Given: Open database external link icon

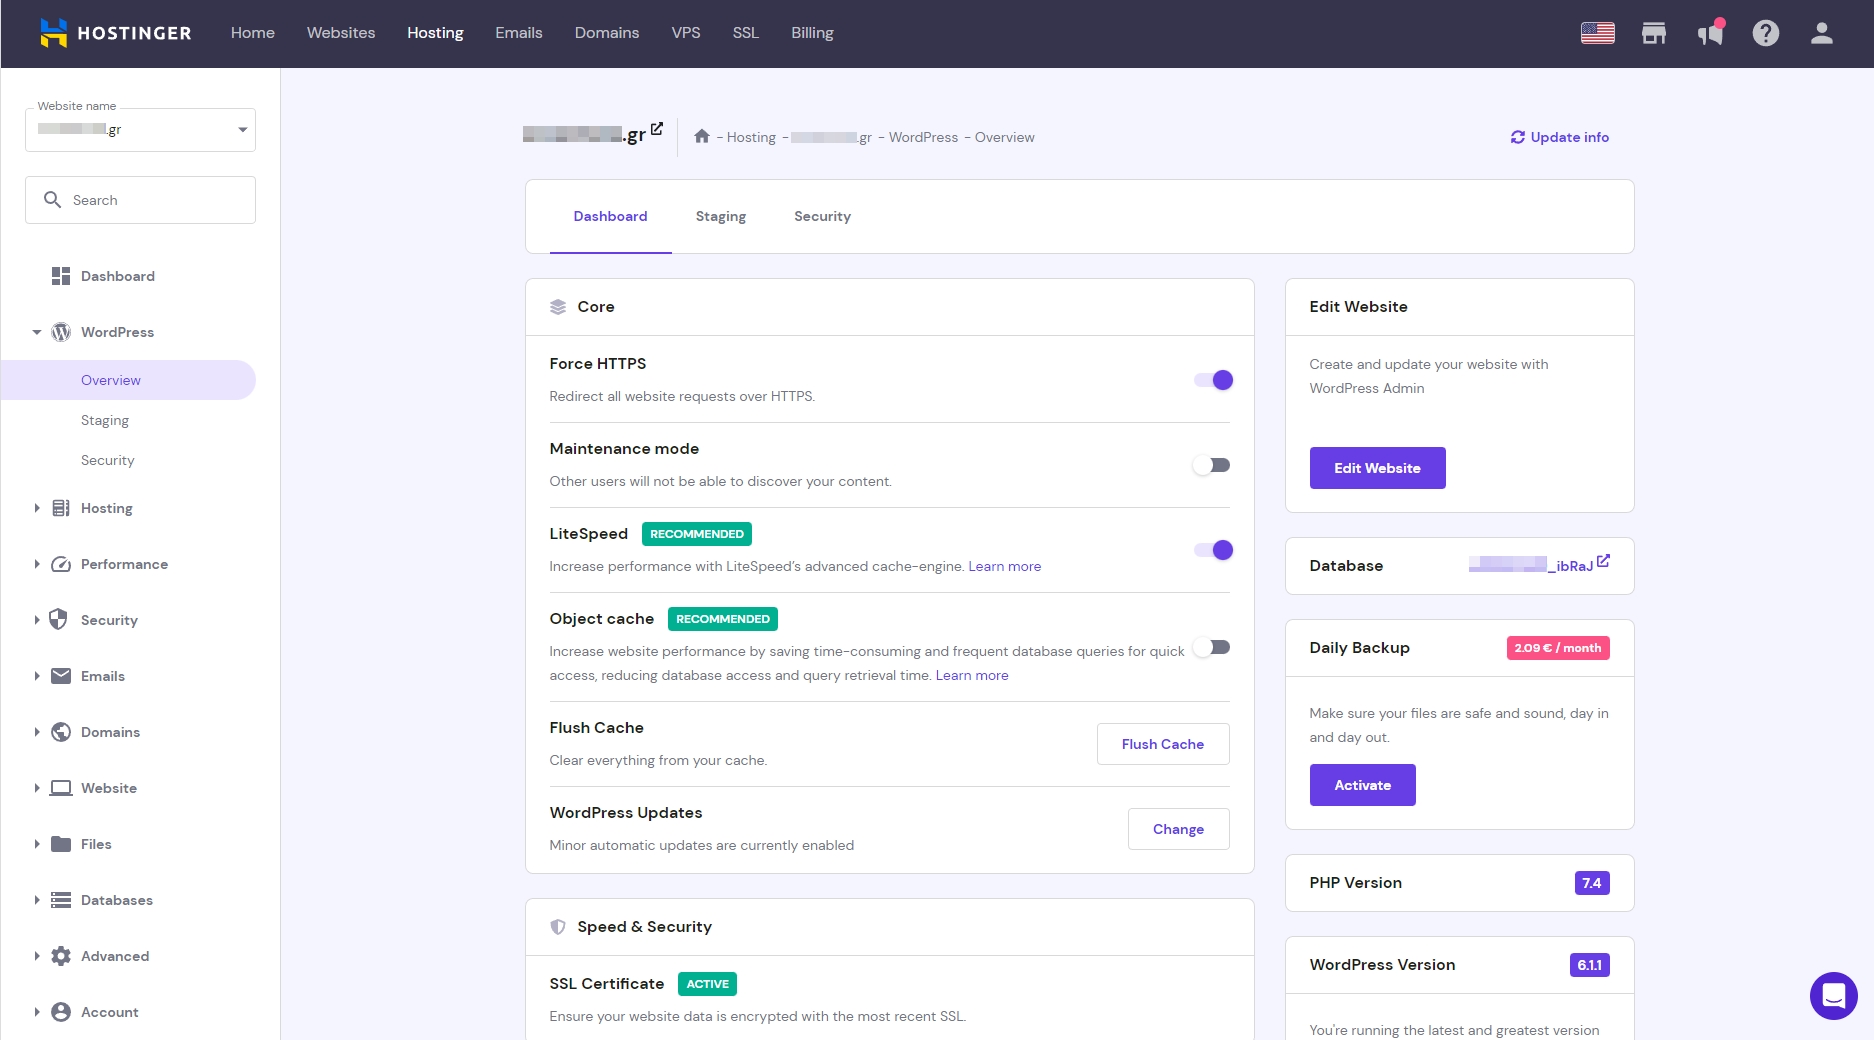Looking at the screenshot, I should coord(1603,562).
